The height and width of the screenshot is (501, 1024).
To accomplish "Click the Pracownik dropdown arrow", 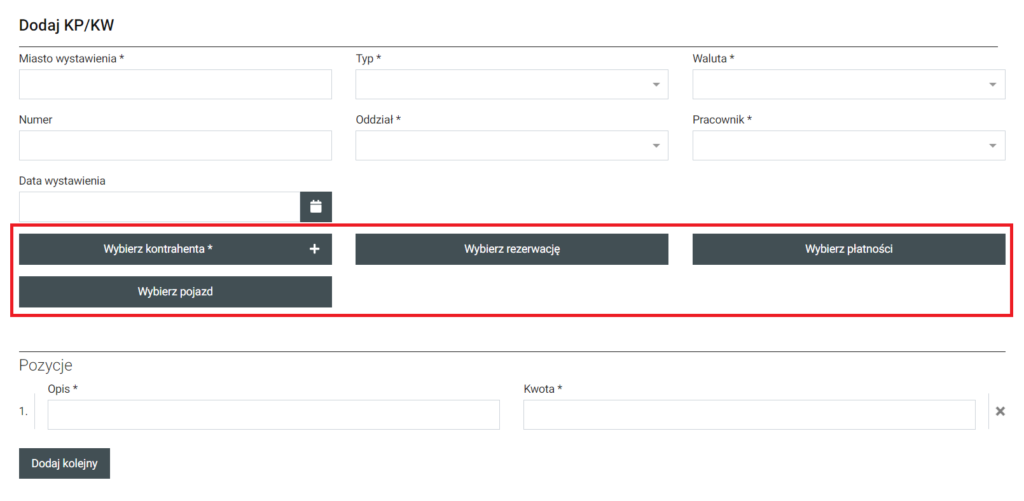I will pyautogui.click(x=993, y=146).
